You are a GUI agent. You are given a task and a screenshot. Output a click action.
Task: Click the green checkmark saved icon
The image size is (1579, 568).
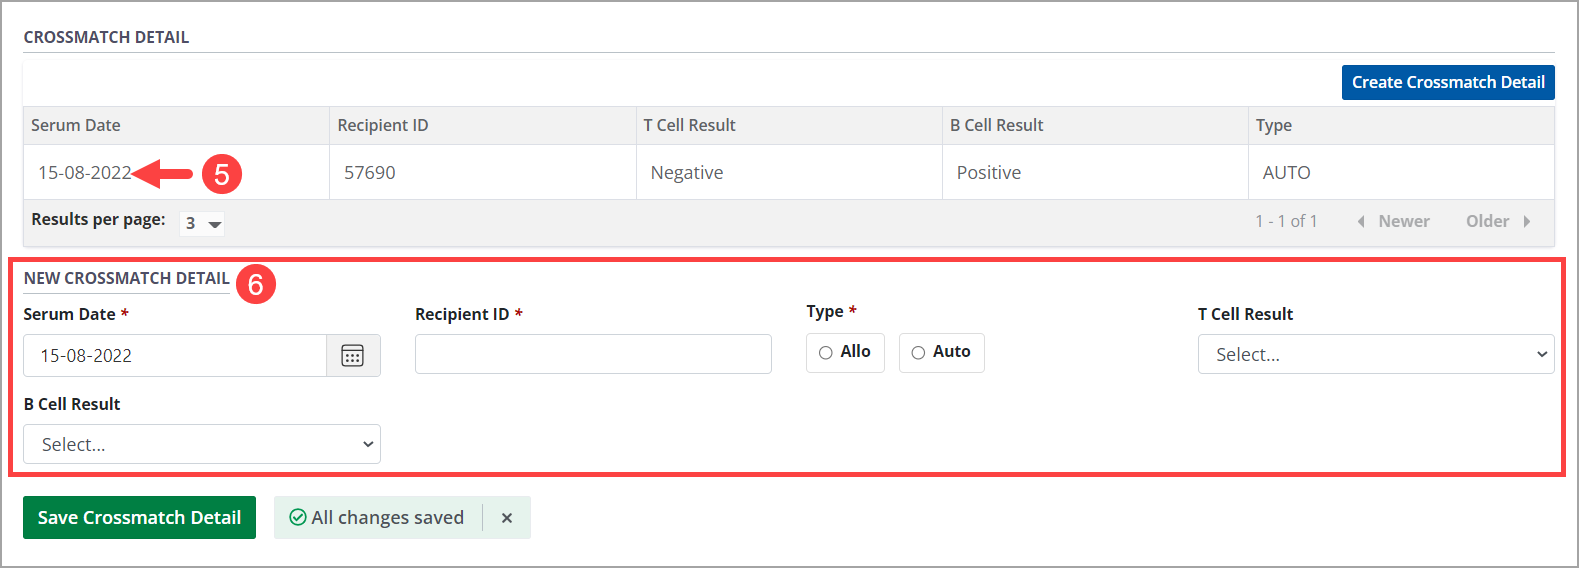click(x=297, y=518)
